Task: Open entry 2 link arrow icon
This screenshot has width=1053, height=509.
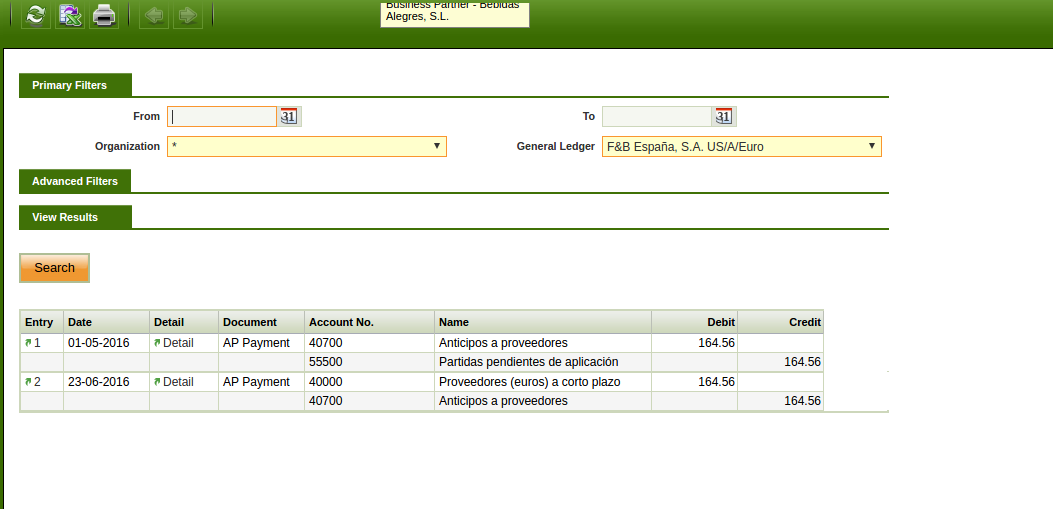Action: [28, 381]
